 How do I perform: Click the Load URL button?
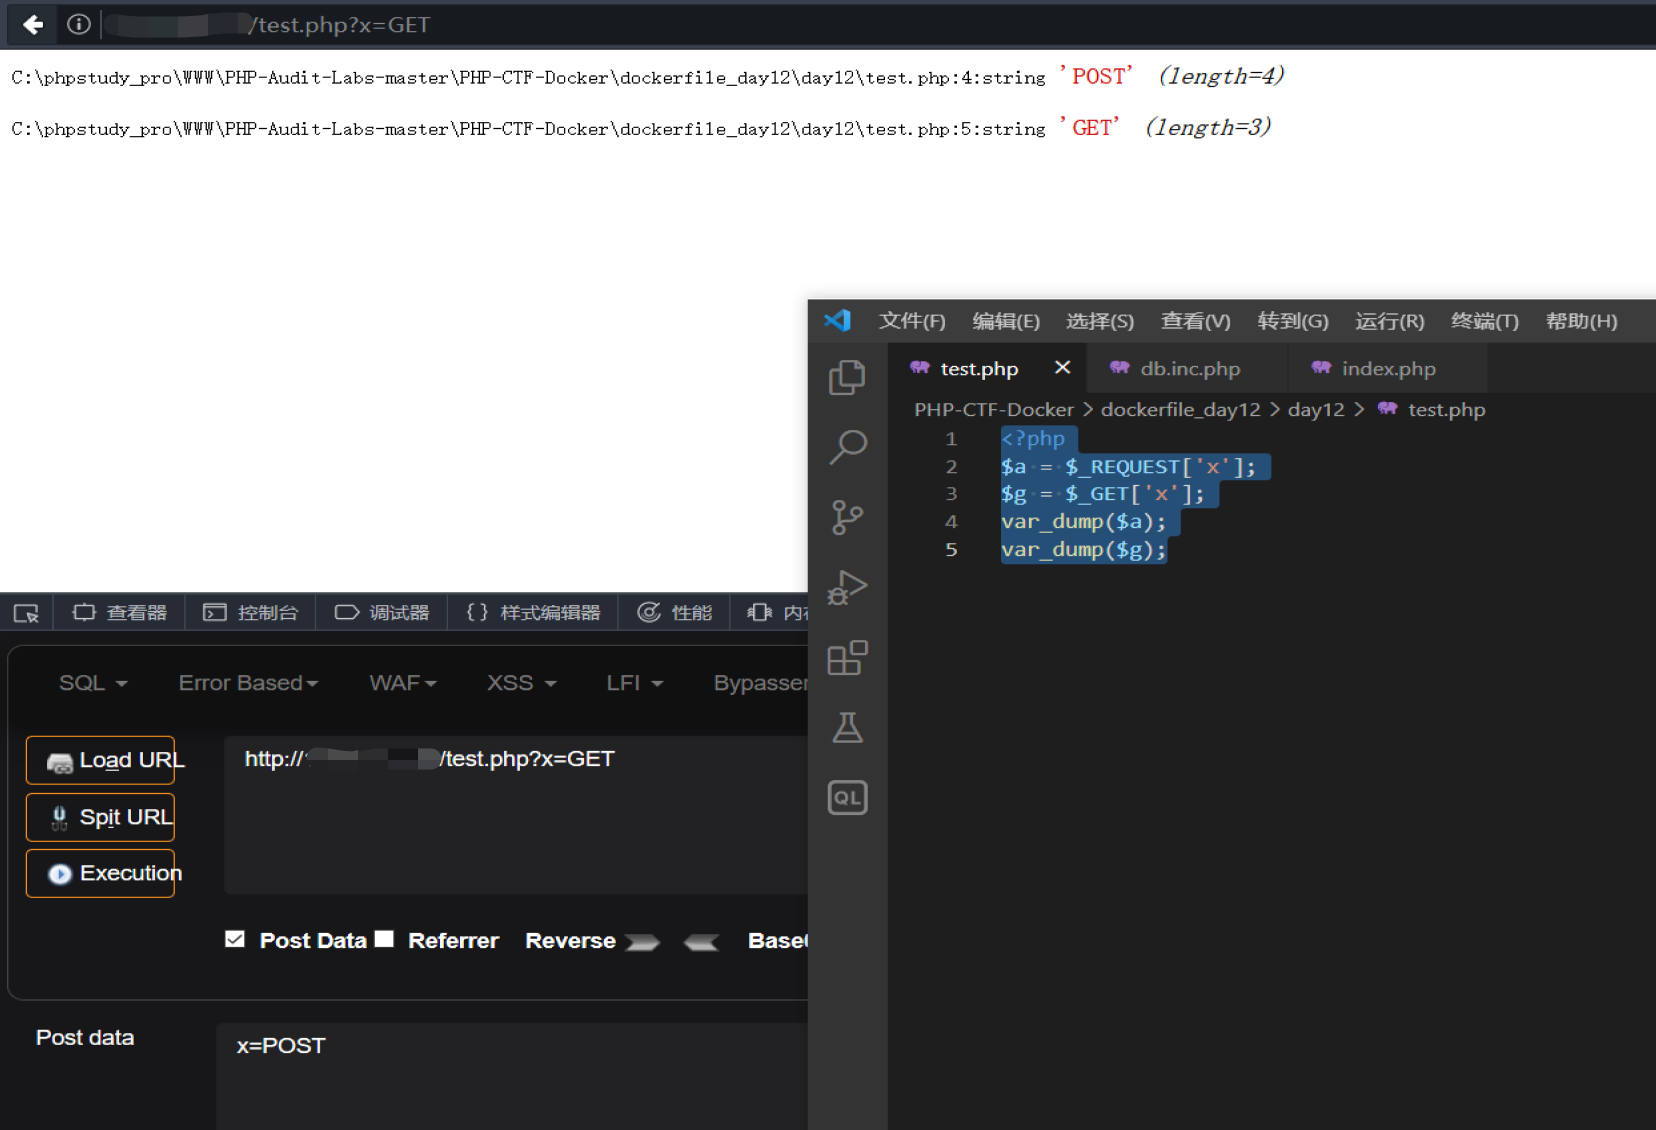click(101, 760)
